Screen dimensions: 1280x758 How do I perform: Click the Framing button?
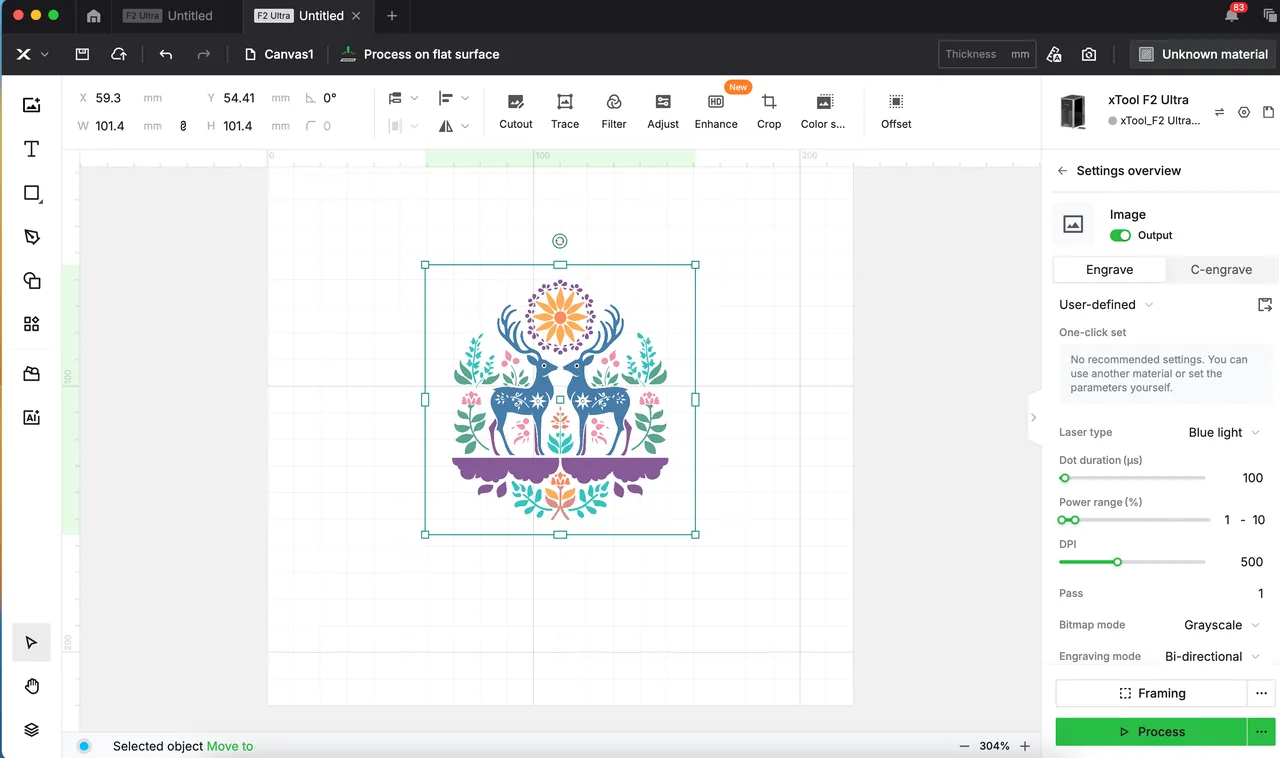pyautogui.click(x=1151, y=693)
